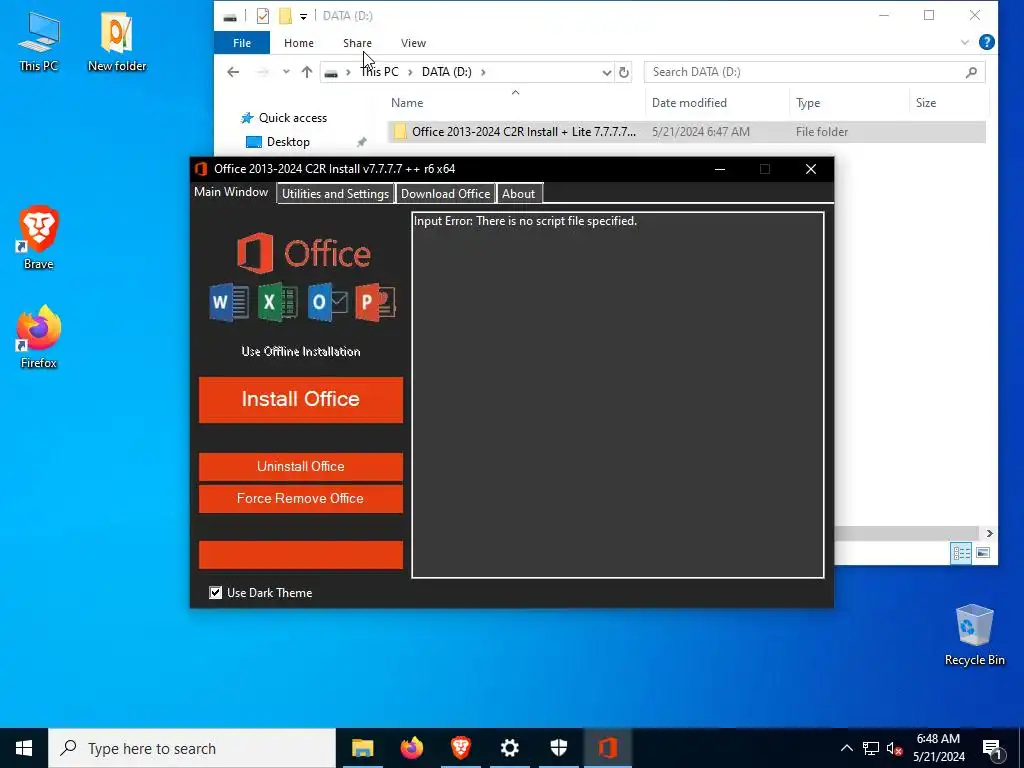Click the PowerPoint icon in installer
This screenshot has height=768, width=1024.
click(x=375, y=302)
